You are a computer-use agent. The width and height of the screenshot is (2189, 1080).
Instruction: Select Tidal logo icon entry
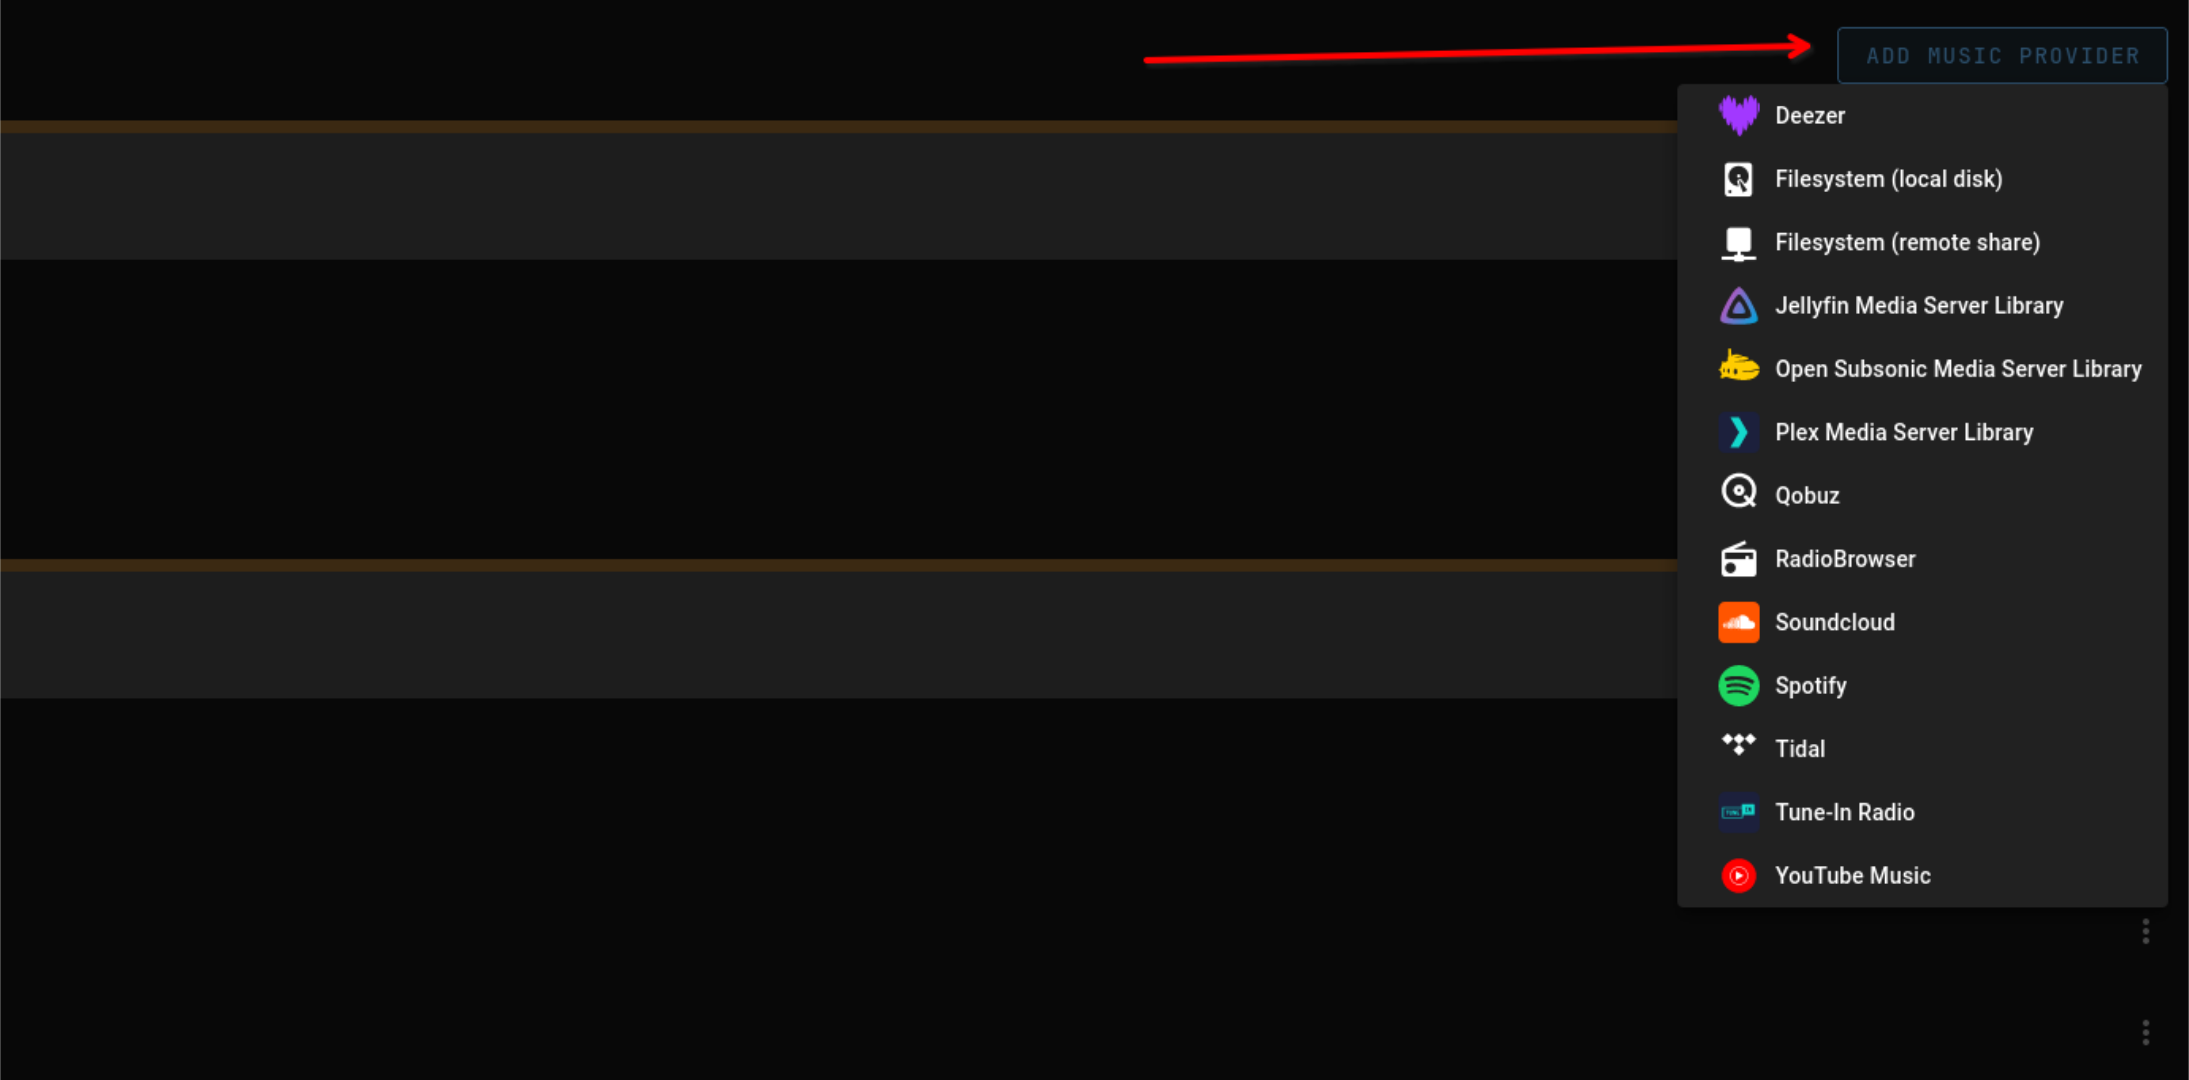coord(1741,748)
